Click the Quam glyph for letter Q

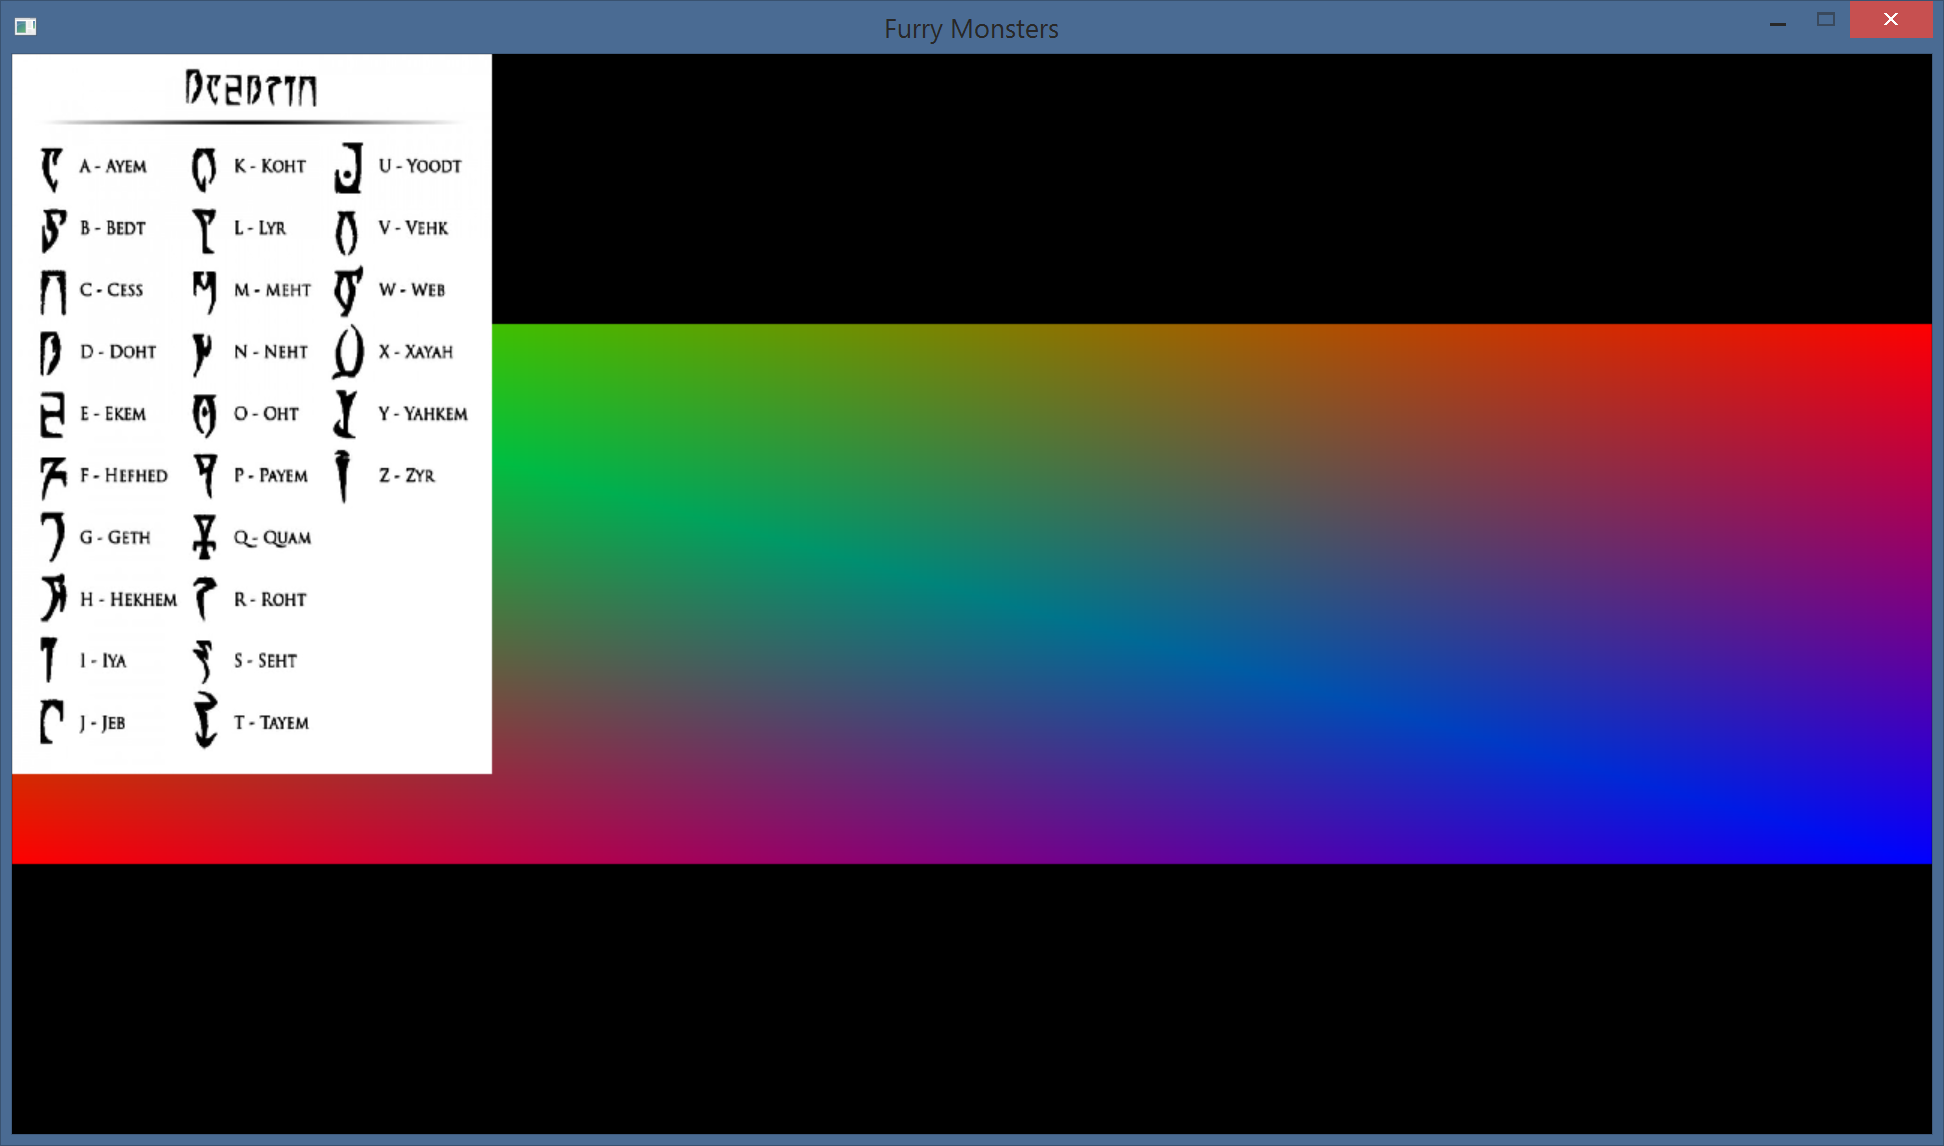click(x=204, y=537)
